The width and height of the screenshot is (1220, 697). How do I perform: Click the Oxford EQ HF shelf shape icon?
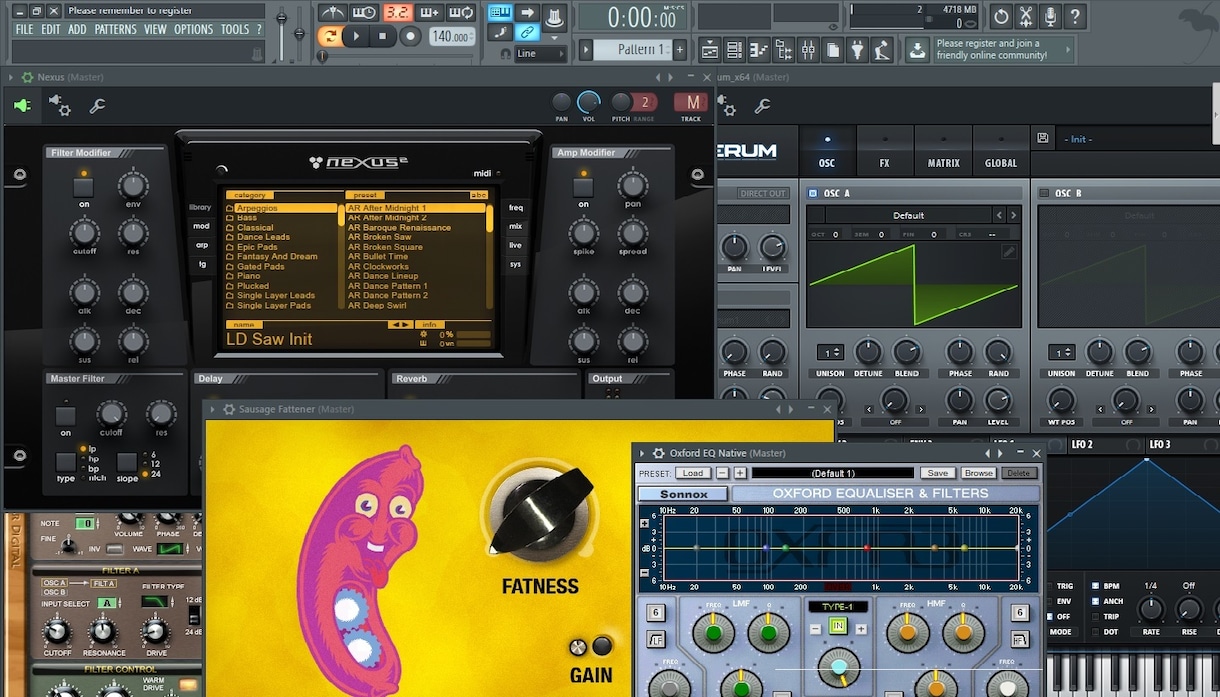pyautogui.click(x=1020, y=640)
